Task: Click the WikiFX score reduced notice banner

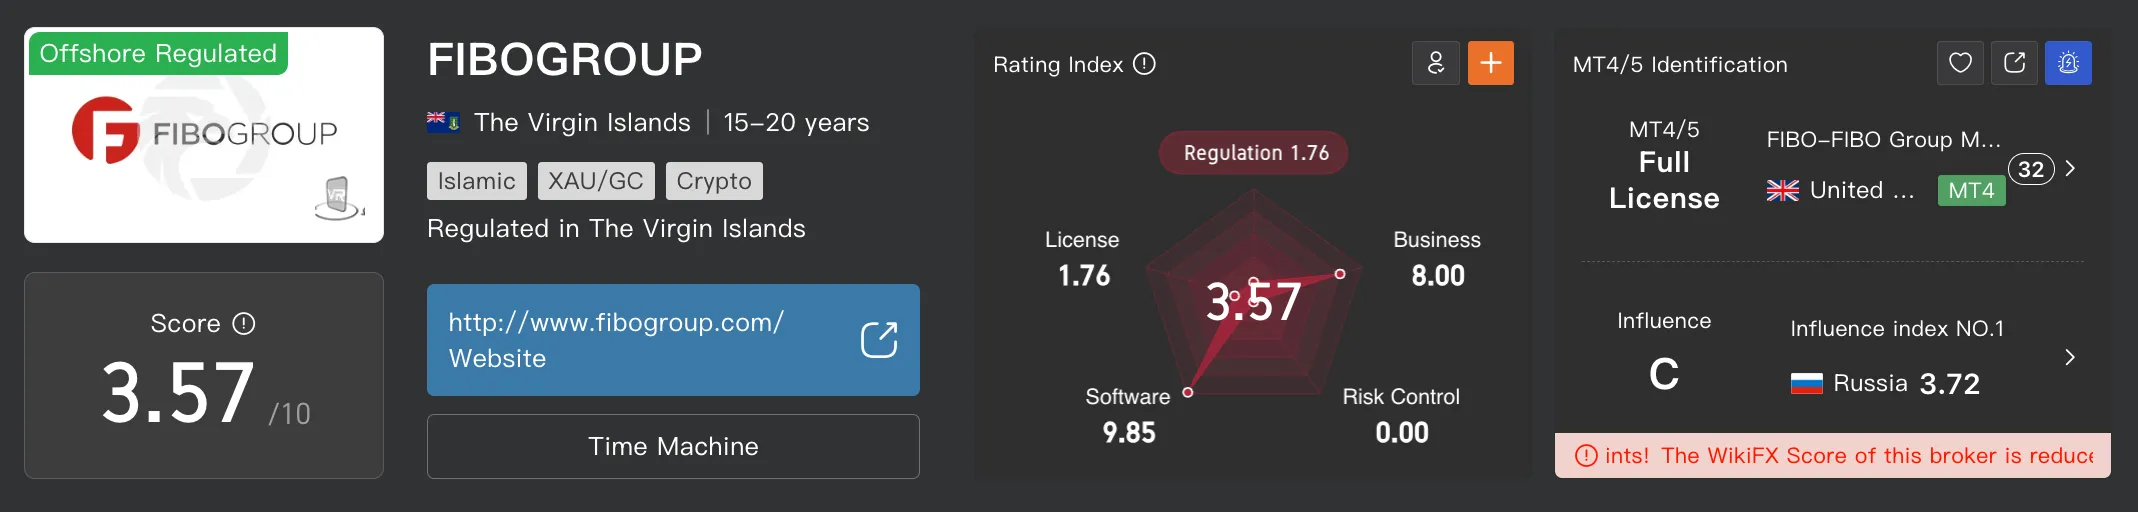Action: pos(1833,456)
